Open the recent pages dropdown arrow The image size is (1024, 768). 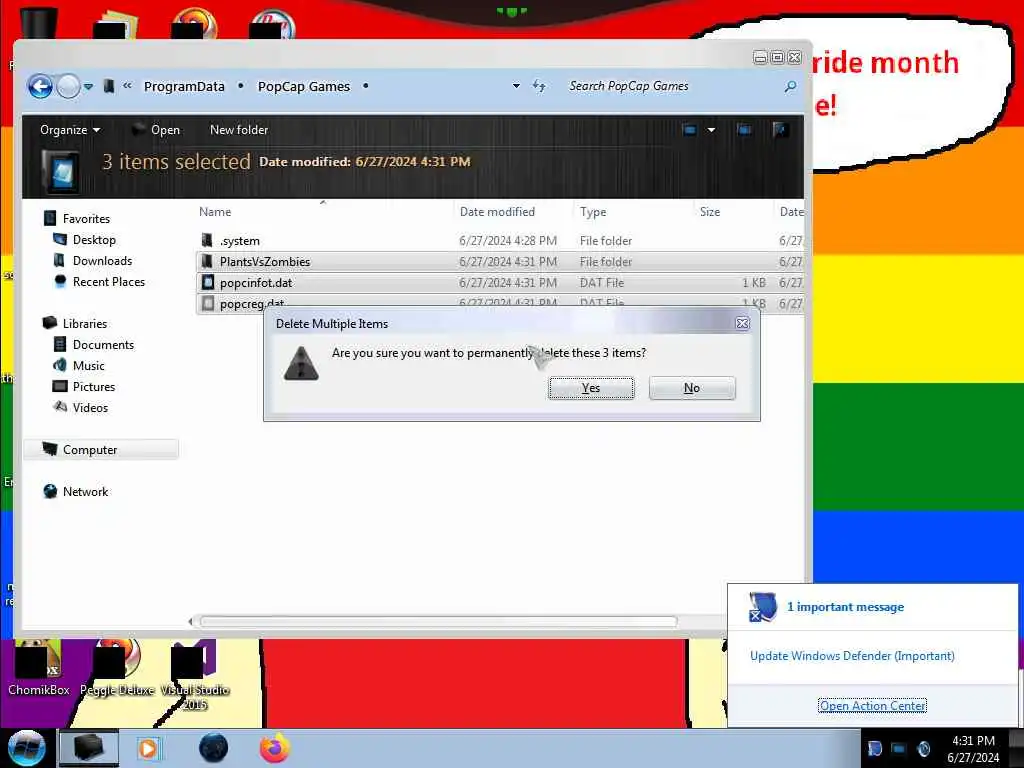click(88, 86)
